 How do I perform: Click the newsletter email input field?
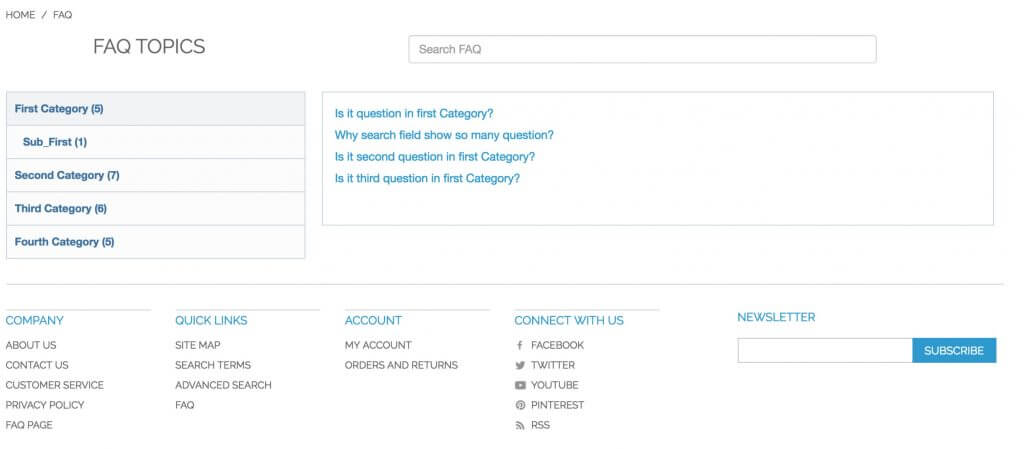pyautogui.click(x=824, y=350)
